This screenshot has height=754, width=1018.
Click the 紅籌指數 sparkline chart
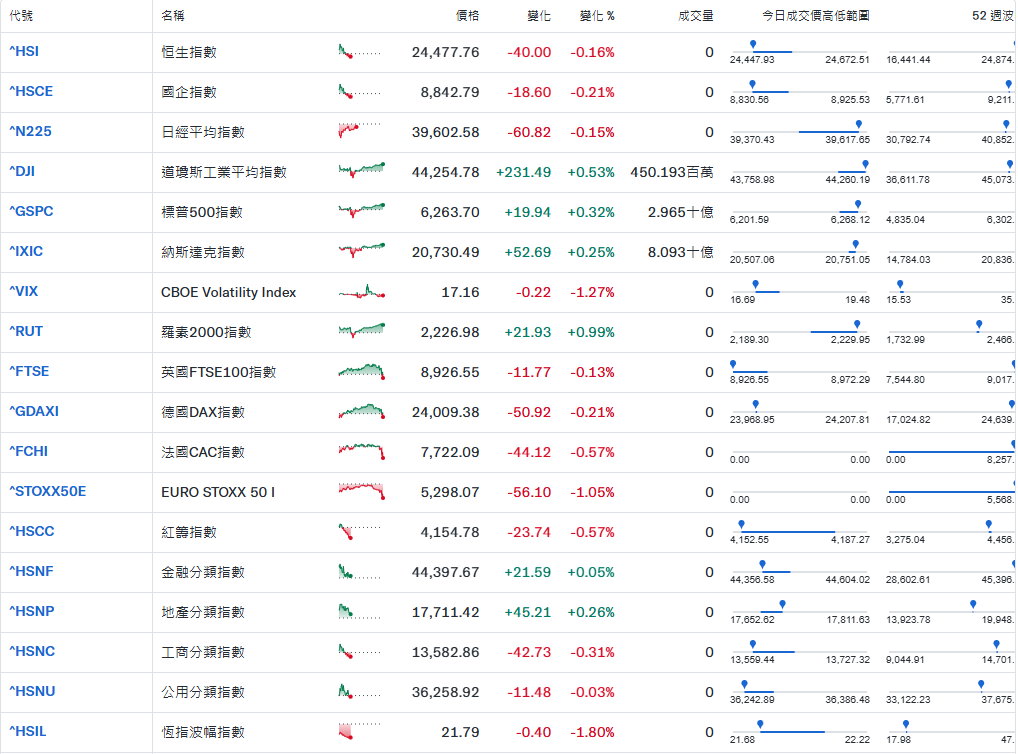[x=361, y=532]
